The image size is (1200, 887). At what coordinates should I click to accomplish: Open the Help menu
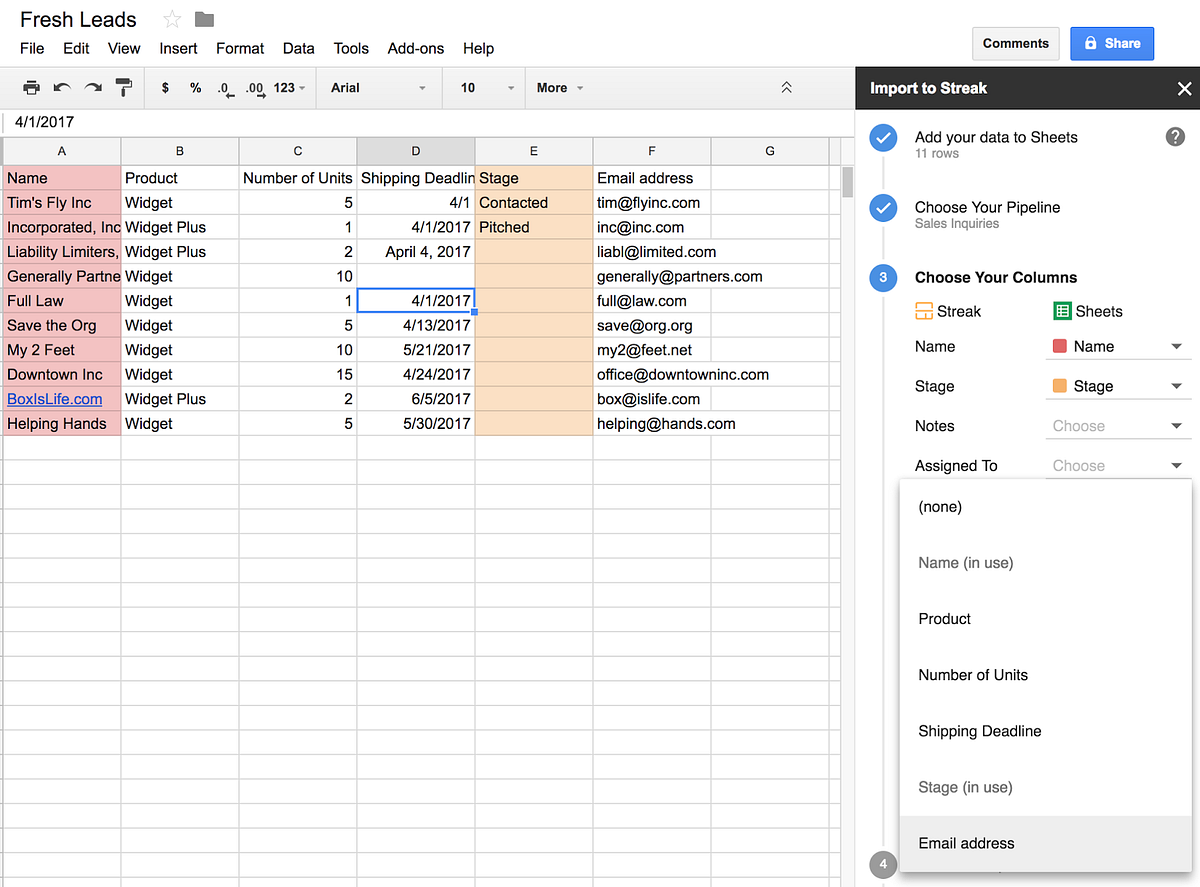click(x=478, y=48)
